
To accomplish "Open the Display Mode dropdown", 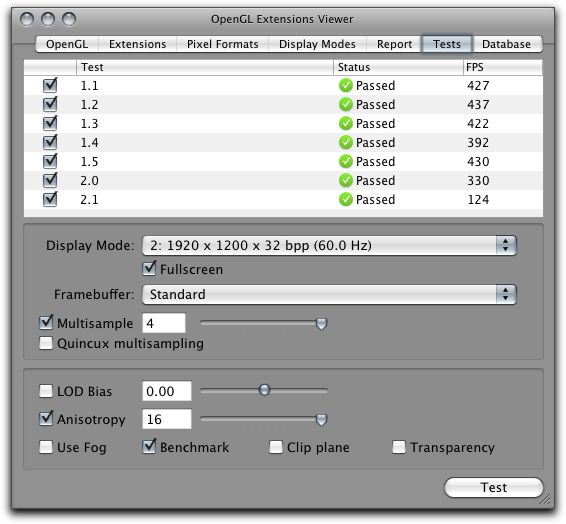I will [x=329, y=245].
